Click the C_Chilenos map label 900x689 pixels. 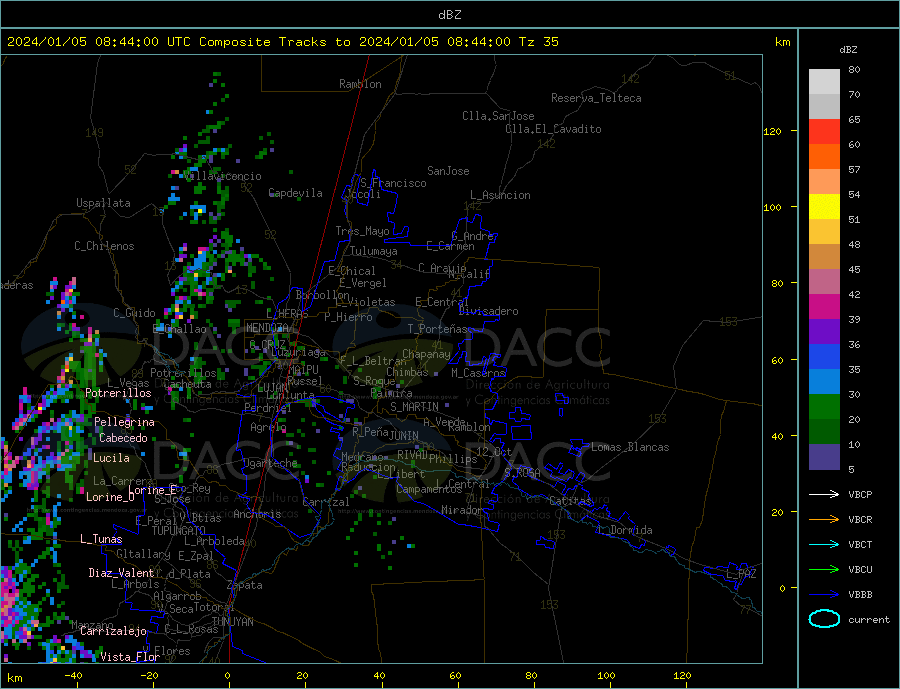pyautogui.click(x=104, y=246)
